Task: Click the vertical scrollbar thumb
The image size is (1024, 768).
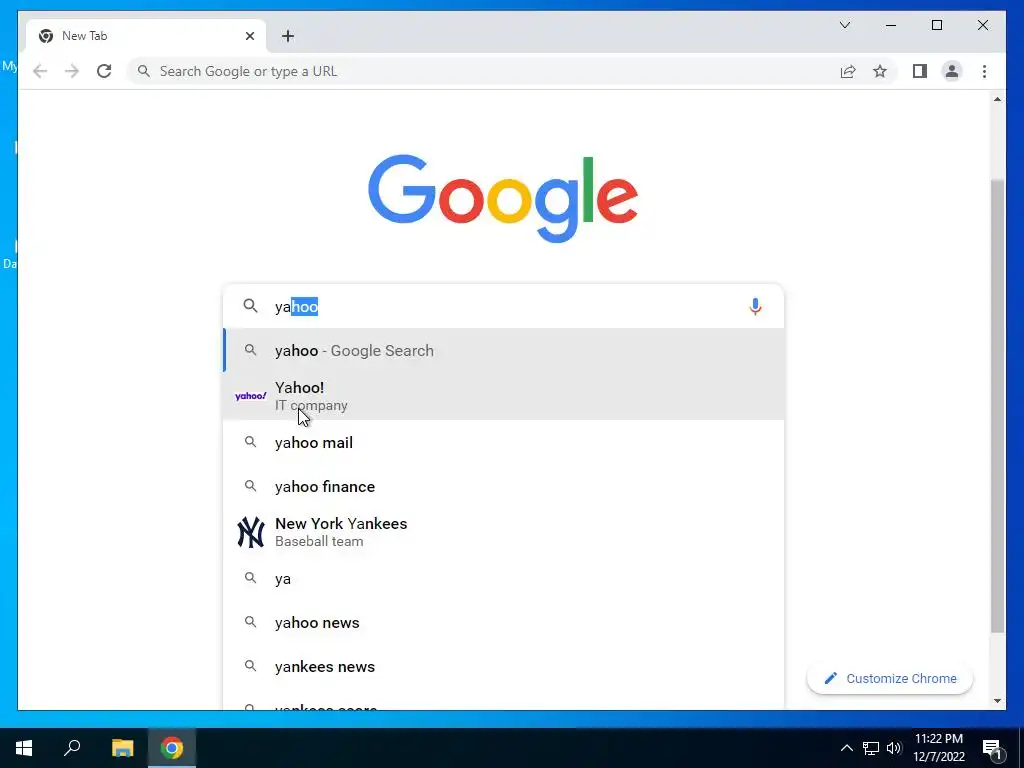Action: [997, 405]
